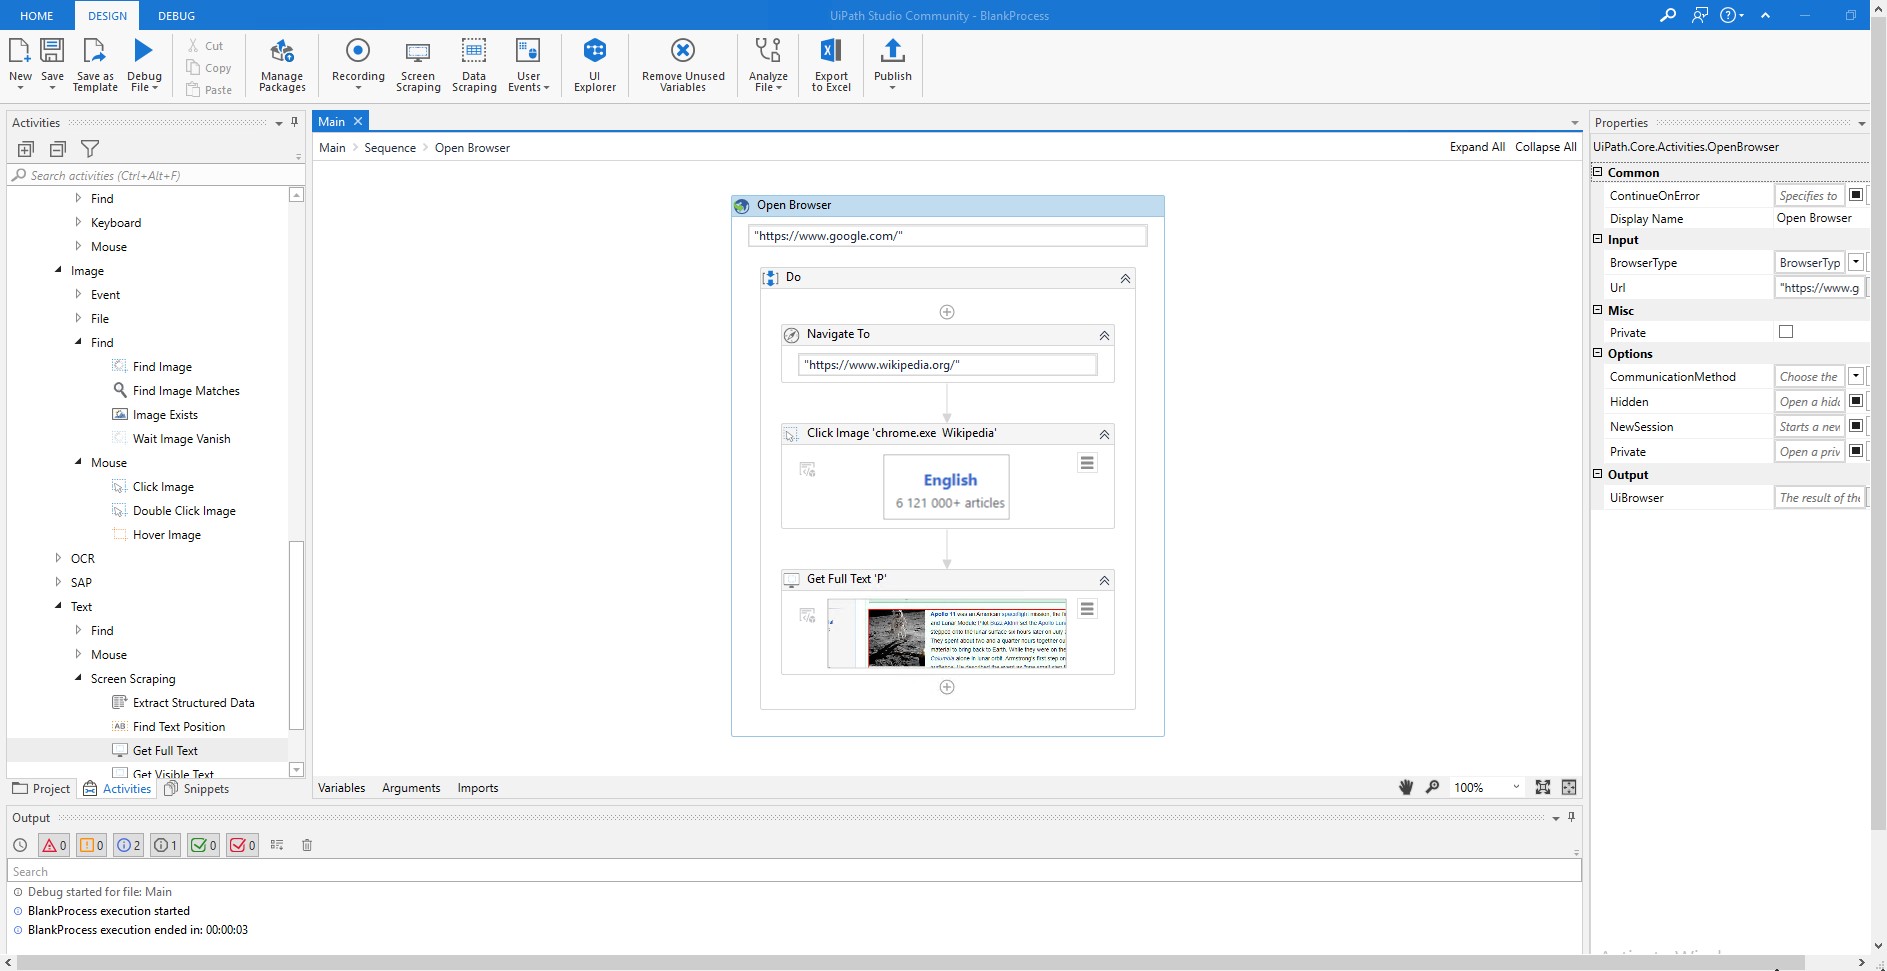Viewport: 1887px width, 971px height.
Task: Toggle error filter in Output
Action: [x=54, y=845]
